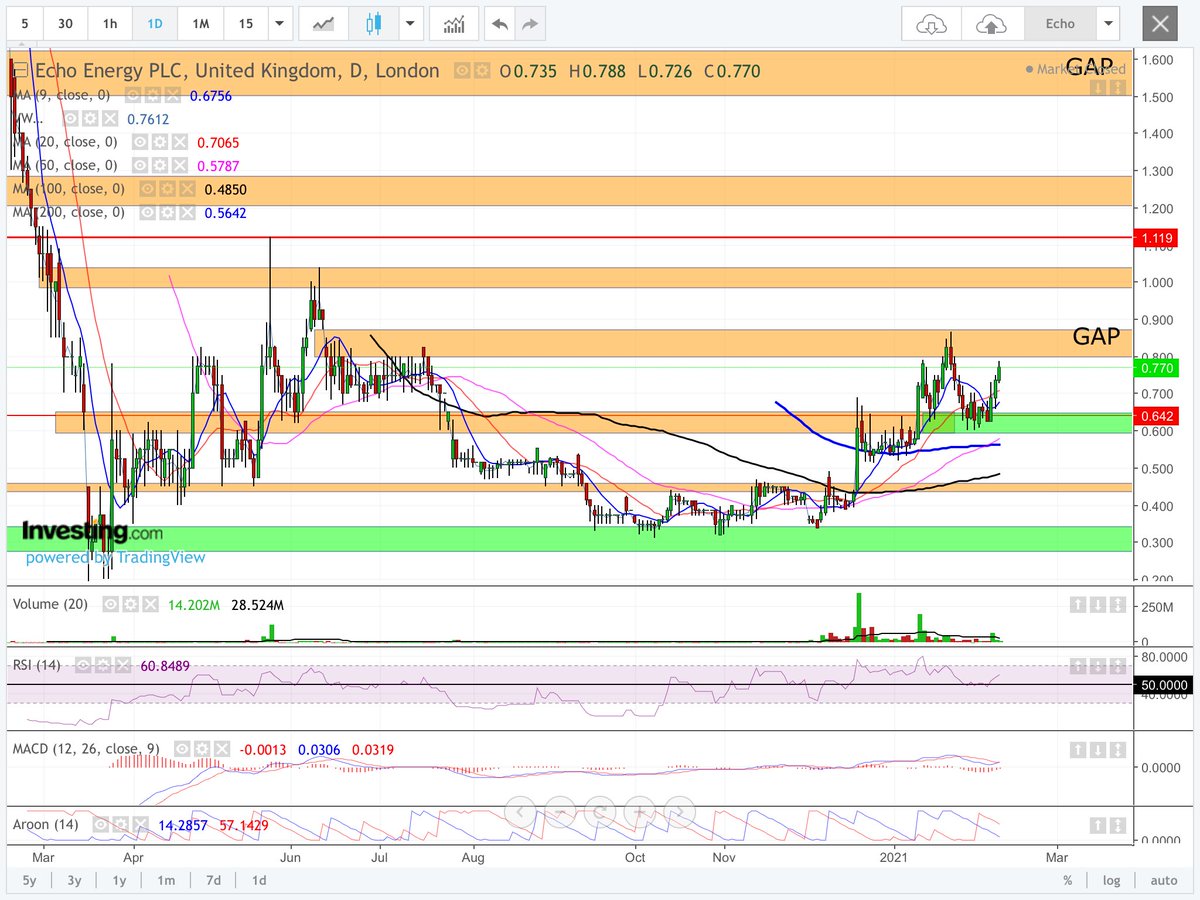Switch to the 1h interval
This screenshot has width=1200, height=900.
point(110,23)
